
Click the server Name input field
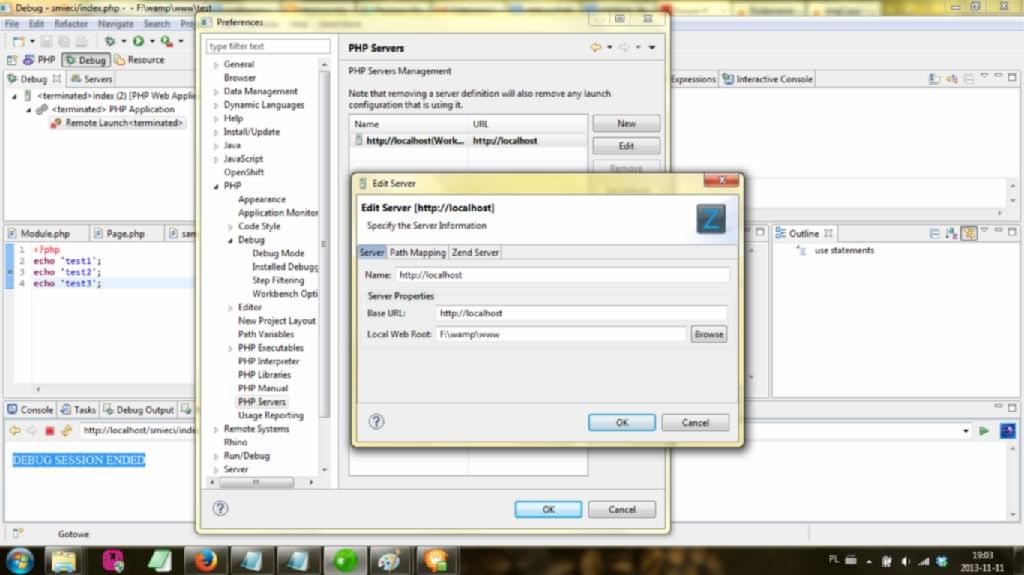pyautogui.click(x=562, y=275)
